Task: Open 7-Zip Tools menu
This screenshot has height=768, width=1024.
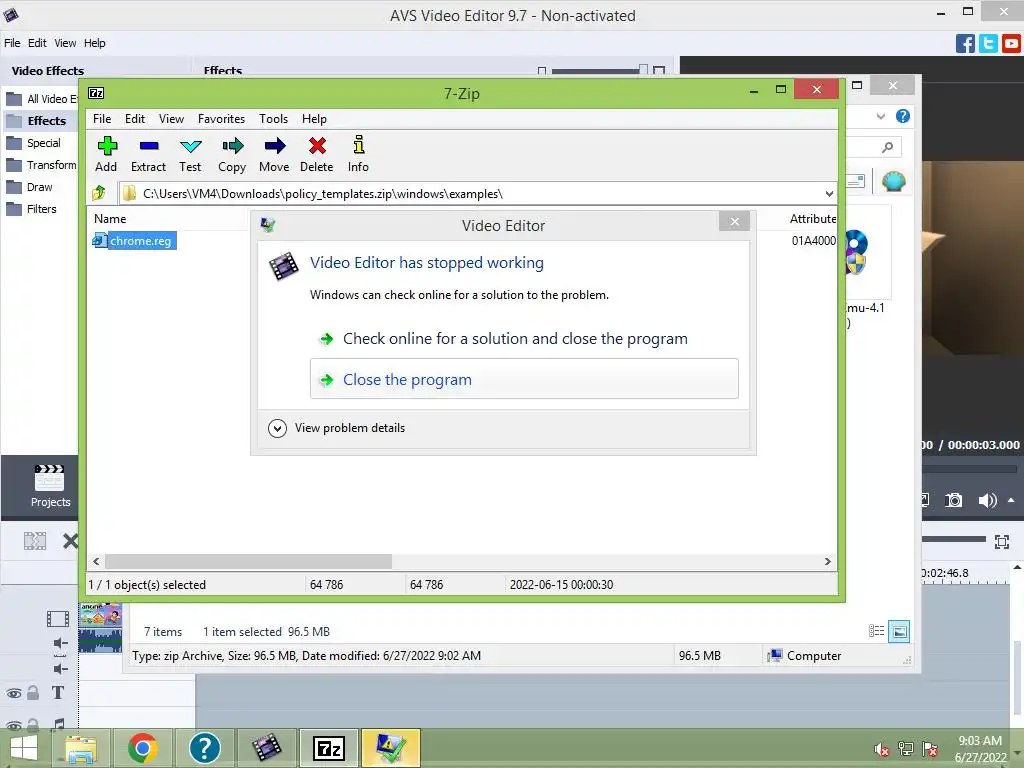Action: click(x=273, y=119)
